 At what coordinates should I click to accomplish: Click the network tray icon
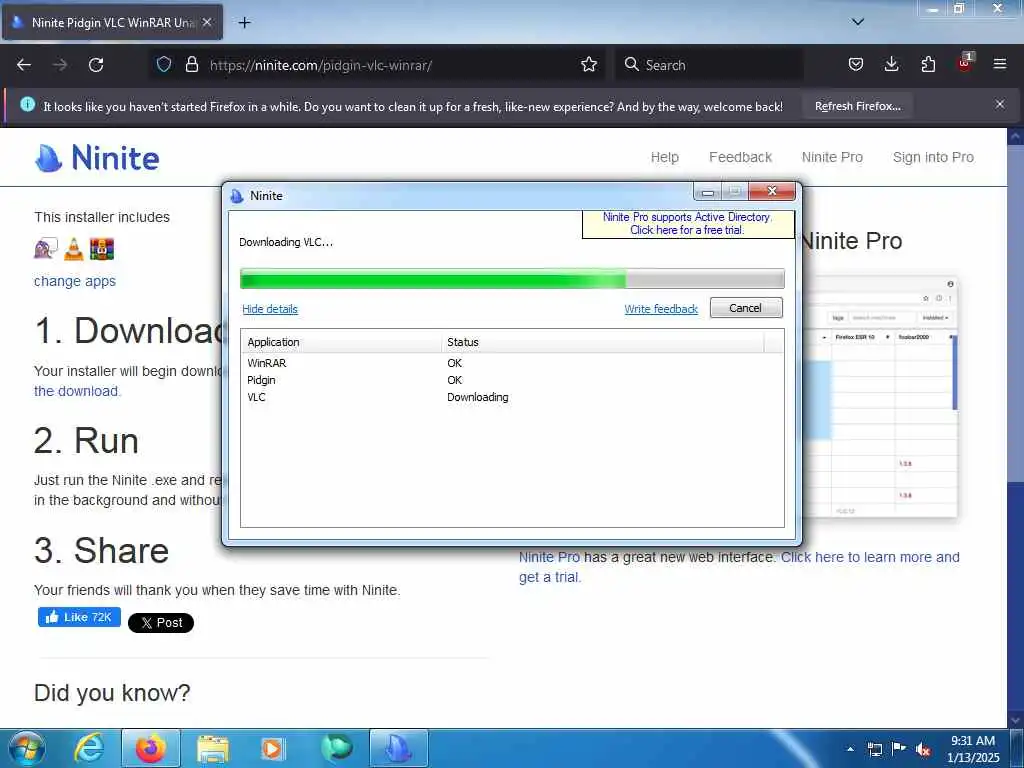coord(874,749)
